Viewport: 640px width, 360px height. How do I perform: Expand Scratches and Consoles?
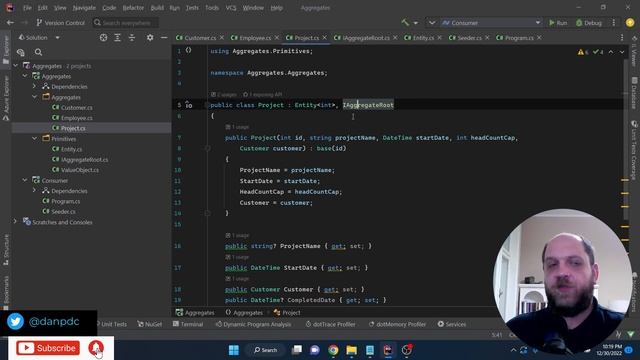(x=16, y=222)
